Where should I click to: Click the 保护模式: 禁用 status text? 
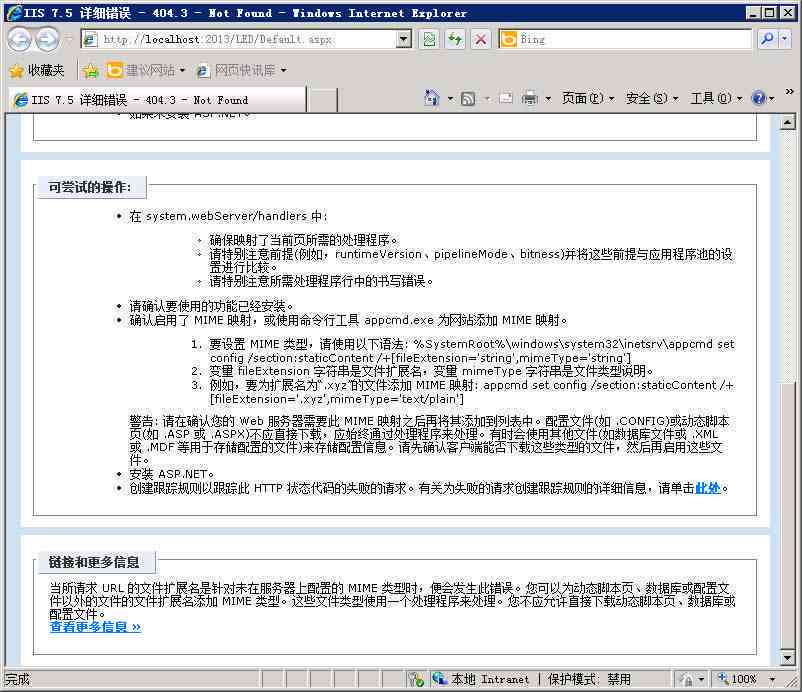coord(589,679)
